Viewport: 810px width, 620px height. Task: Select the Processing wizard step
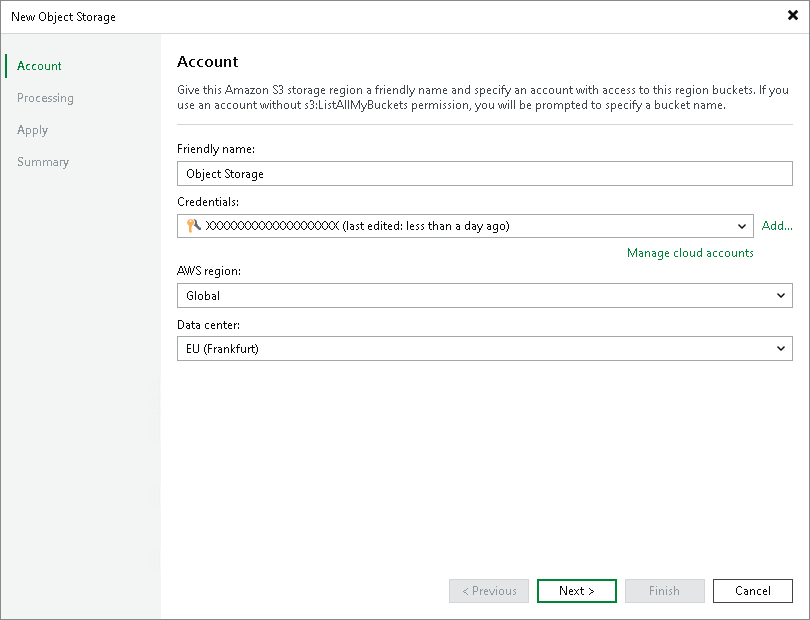45,98
